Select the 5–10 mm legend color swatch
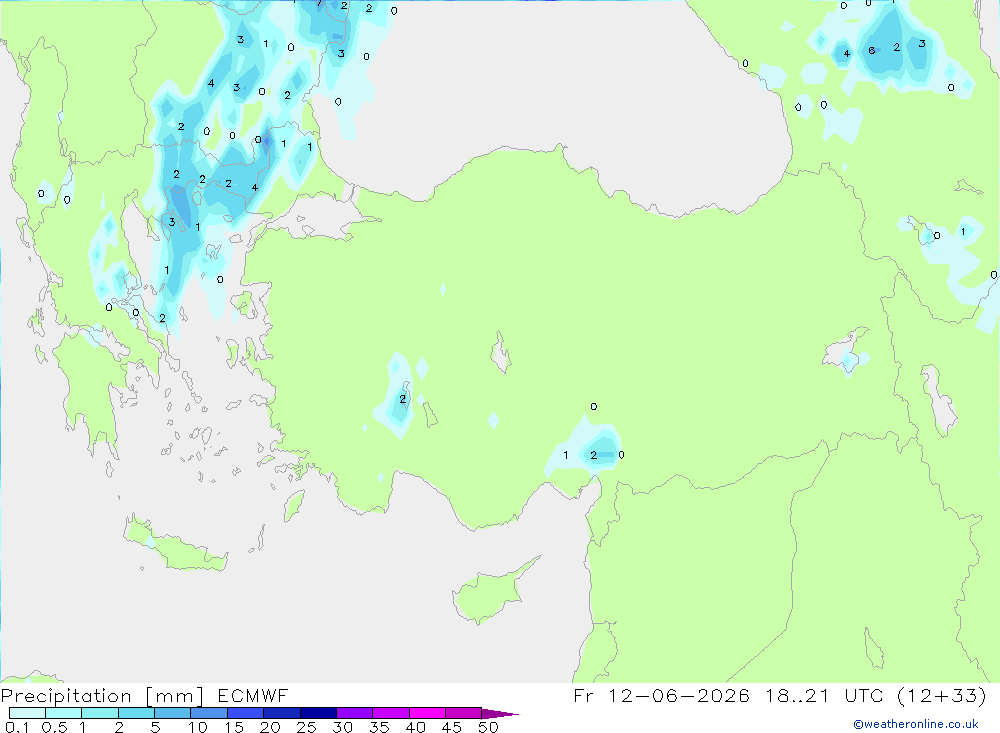 (173, 713)
